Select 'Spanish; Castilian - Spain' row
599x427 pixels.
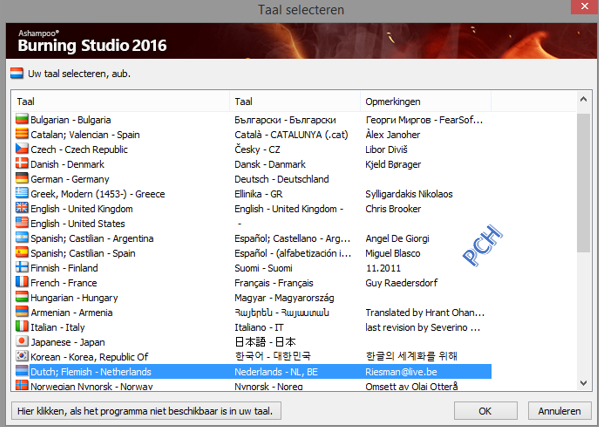83,254
